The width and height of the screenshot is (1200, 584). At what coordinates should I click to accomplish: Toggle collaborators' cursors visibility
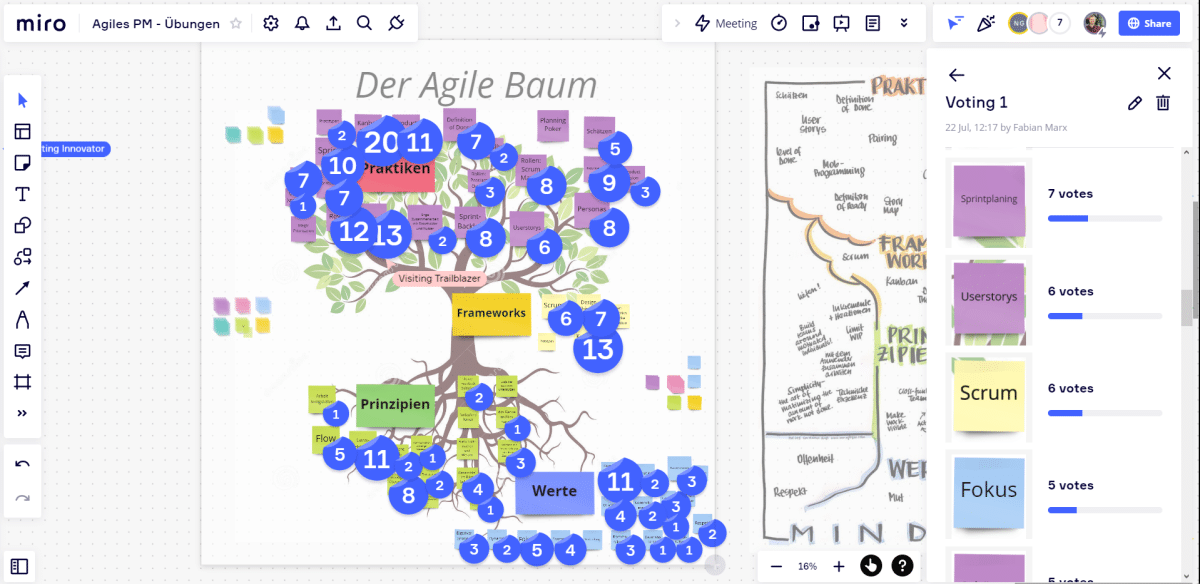955,23
